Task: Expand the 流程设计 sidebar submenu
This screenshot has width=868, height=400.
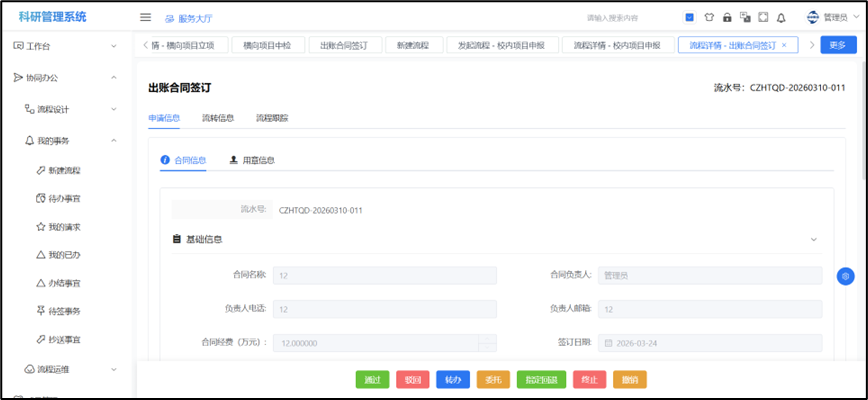Action: (x=70, y=109)
